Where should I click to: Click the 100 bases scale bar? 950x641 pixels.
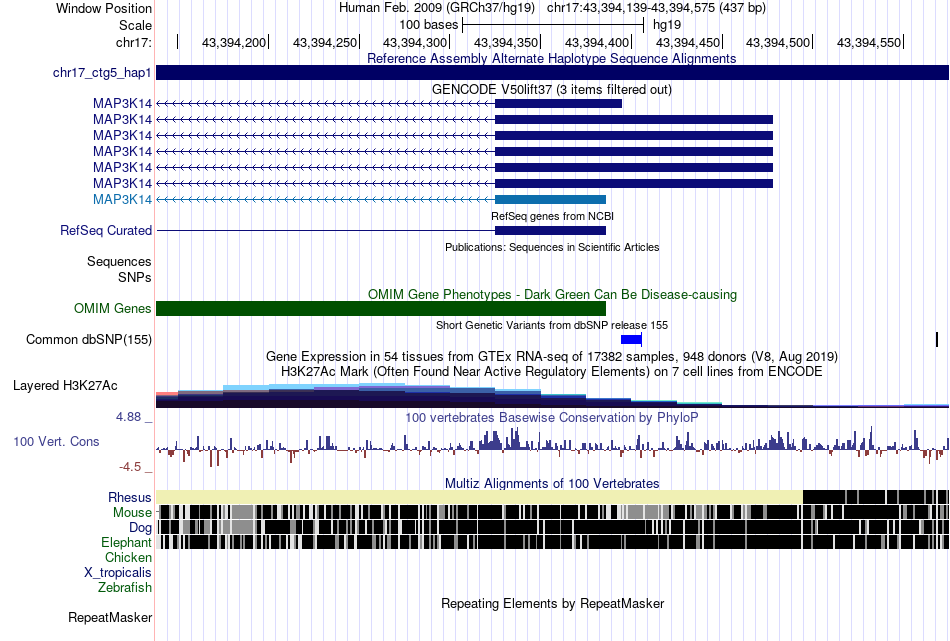(553, 25)
